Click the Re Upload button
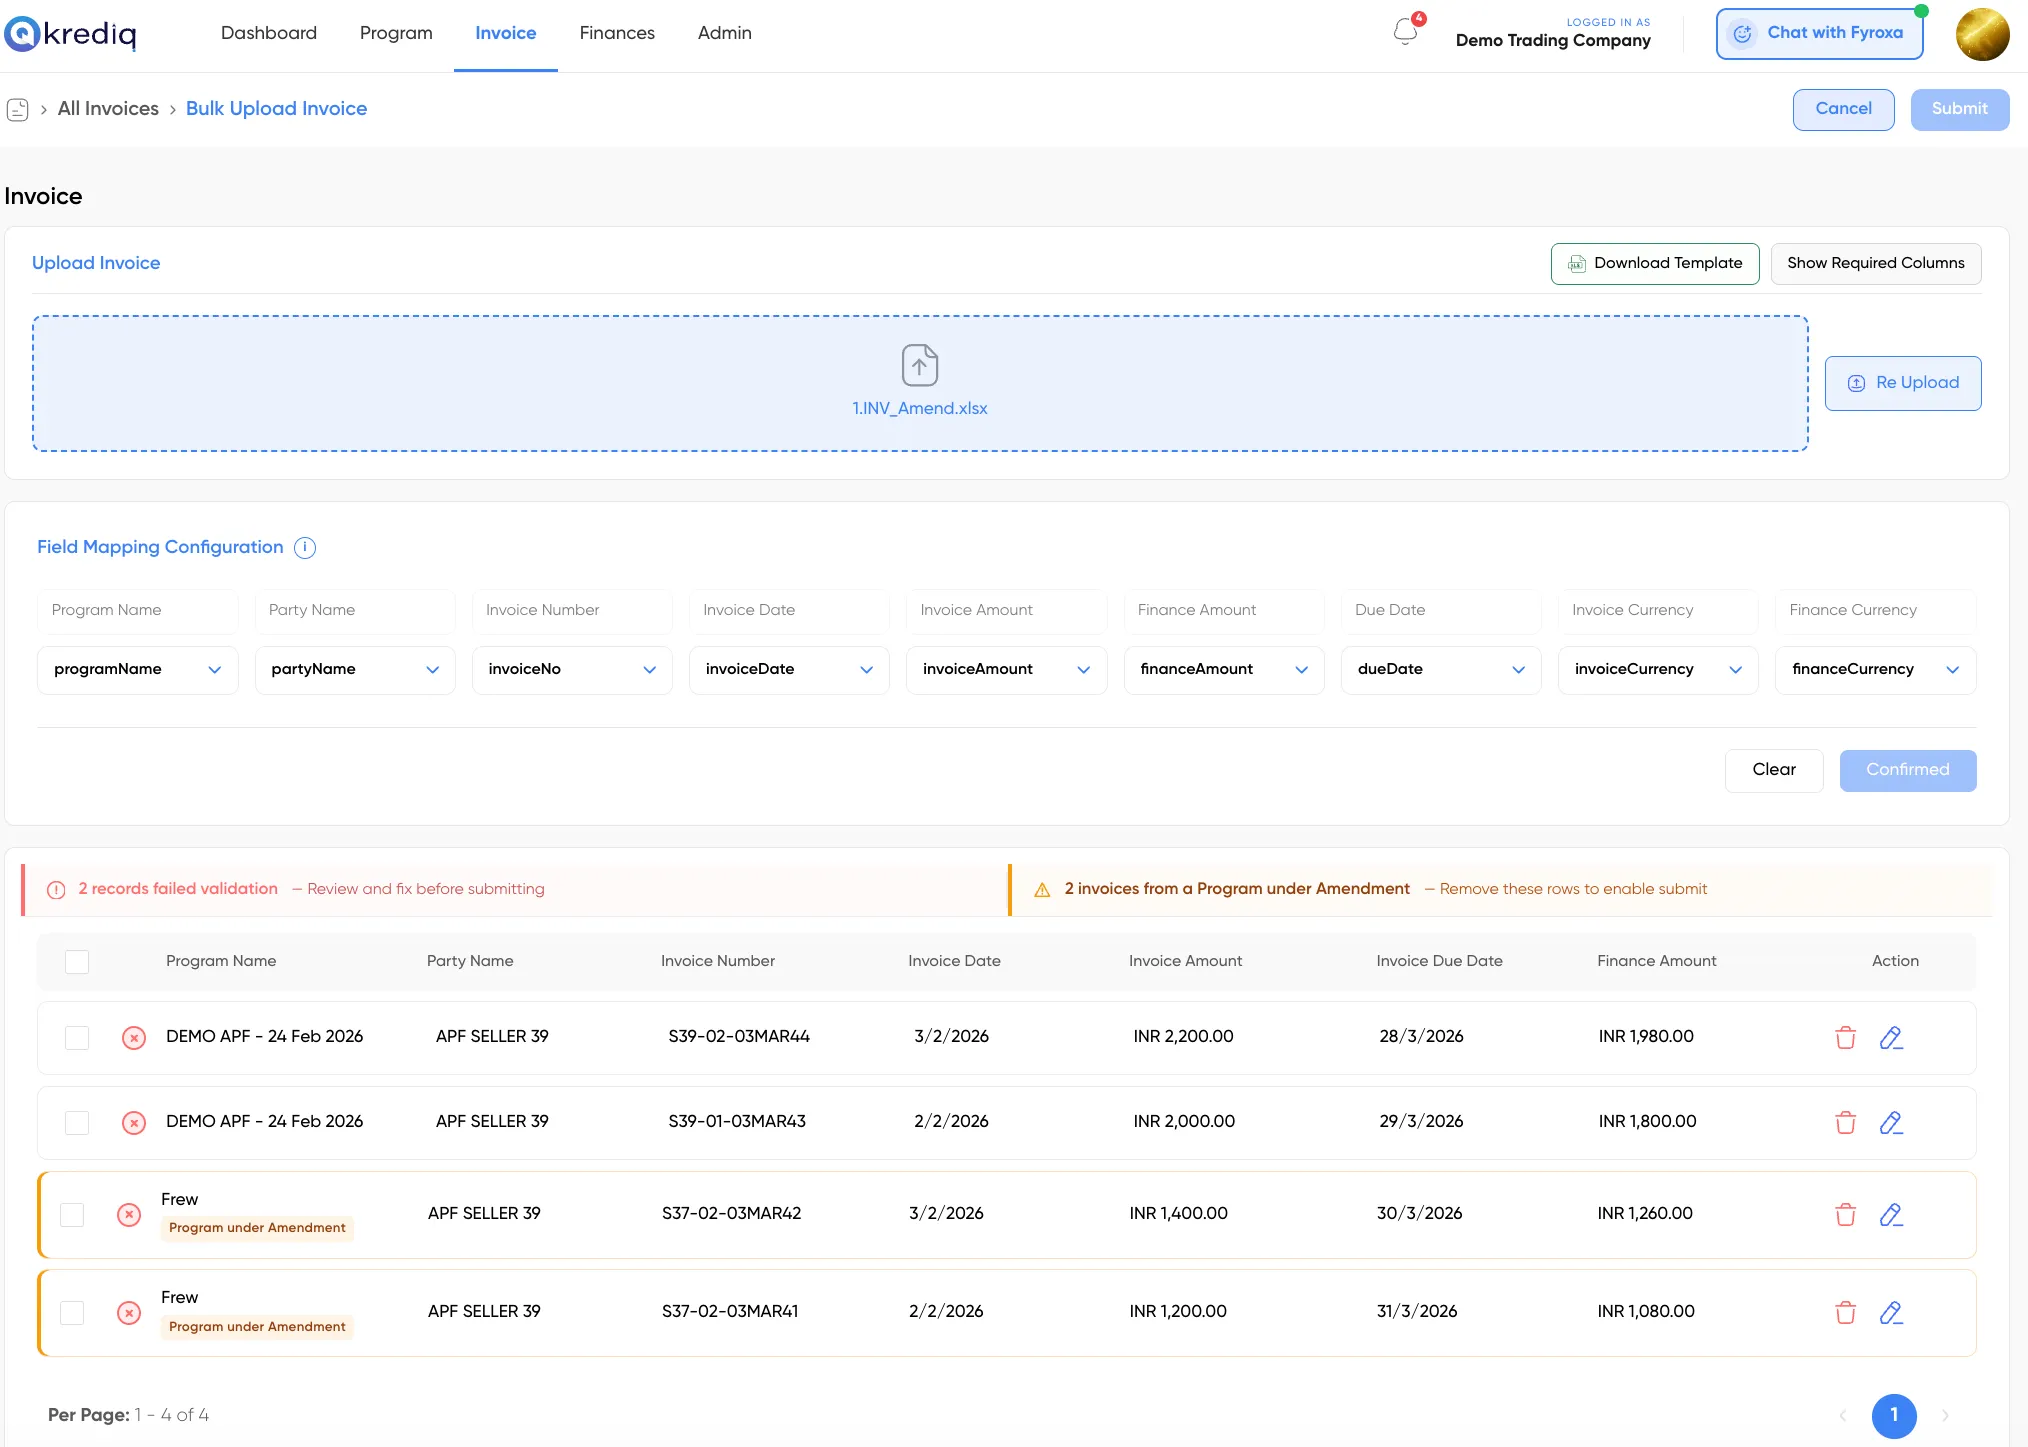The image size is (2028, 1447). [1903, 383]
